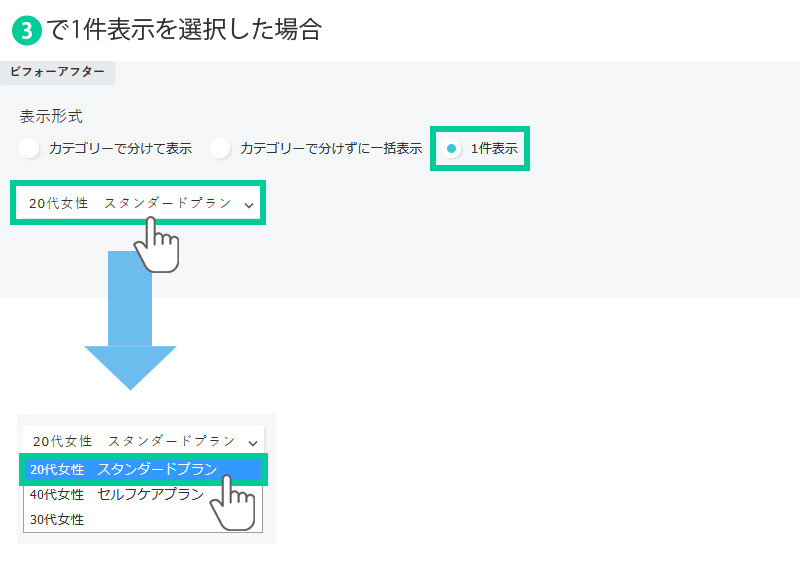Click the chevron on the upper dropdown
Viewport: 800px width, 568px height.
click(249, 204)
